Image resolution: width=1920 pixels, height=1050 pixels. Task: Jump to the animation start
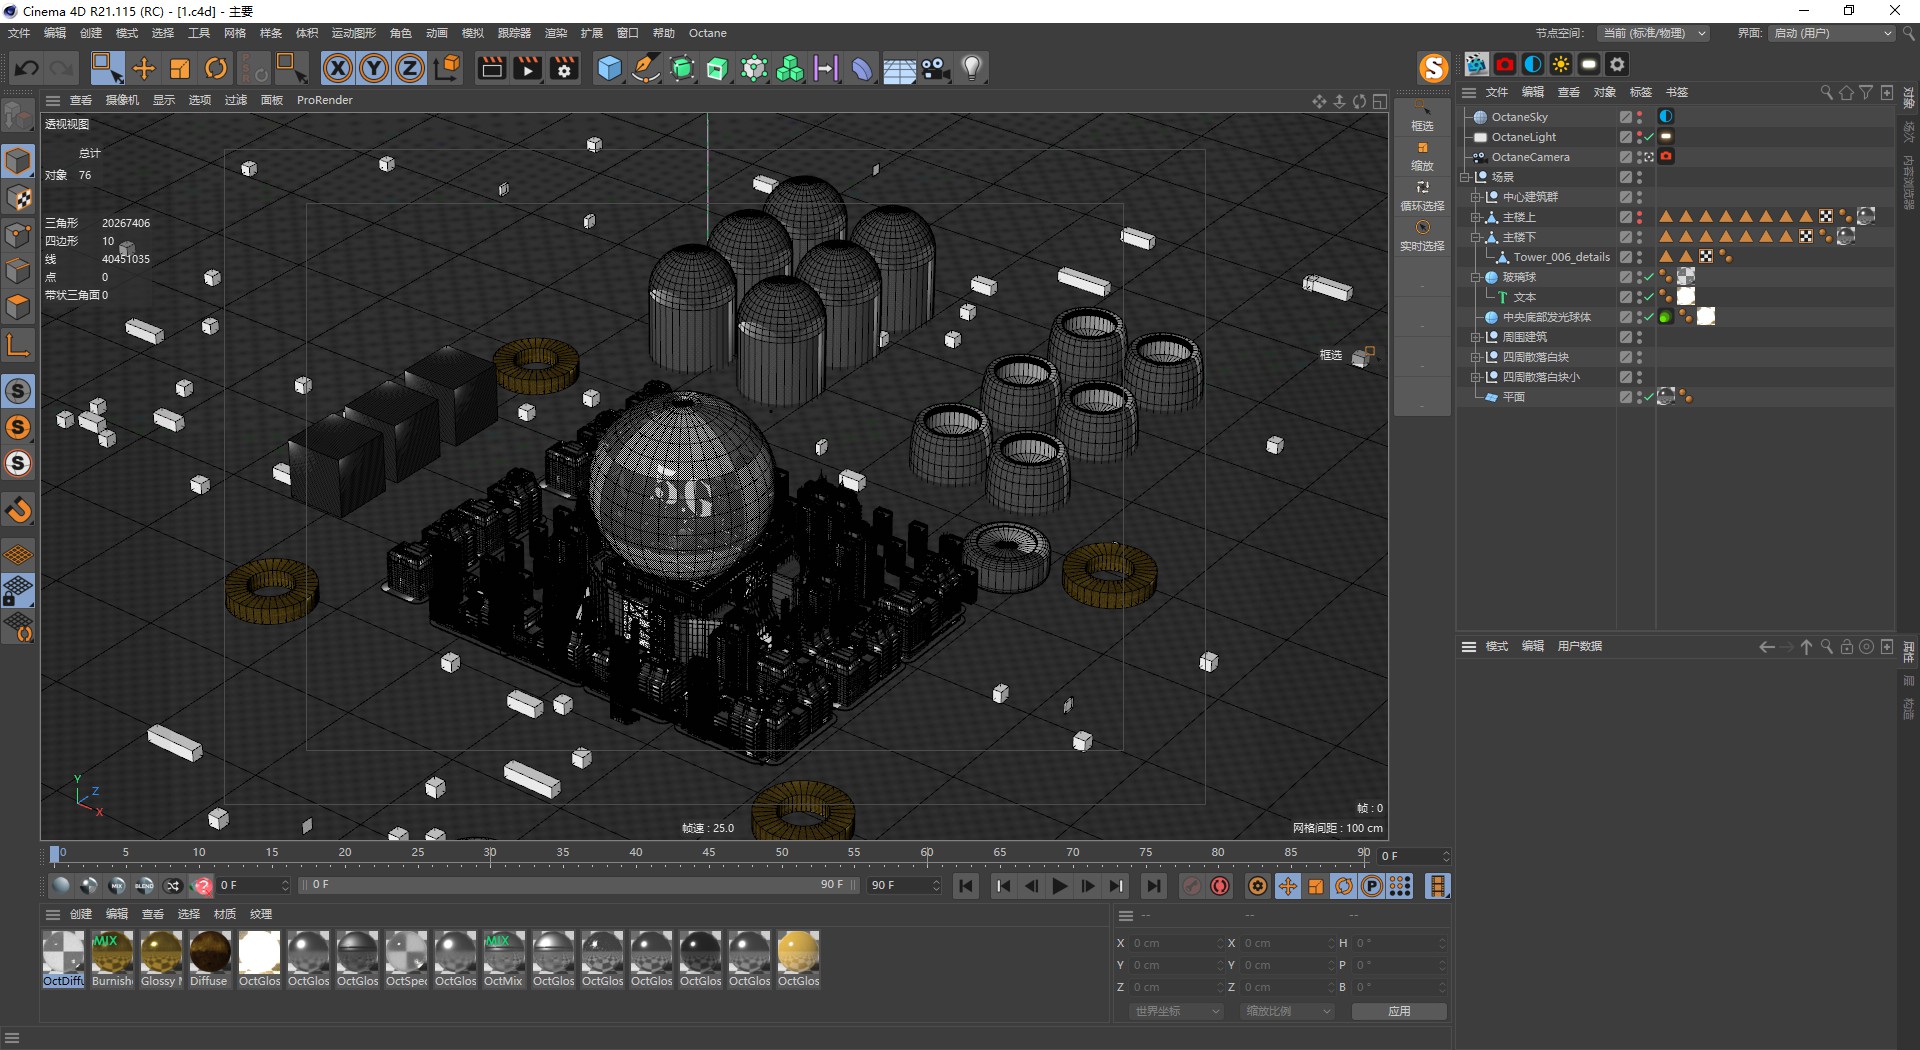pyautogui.click(x=965, y=886)
